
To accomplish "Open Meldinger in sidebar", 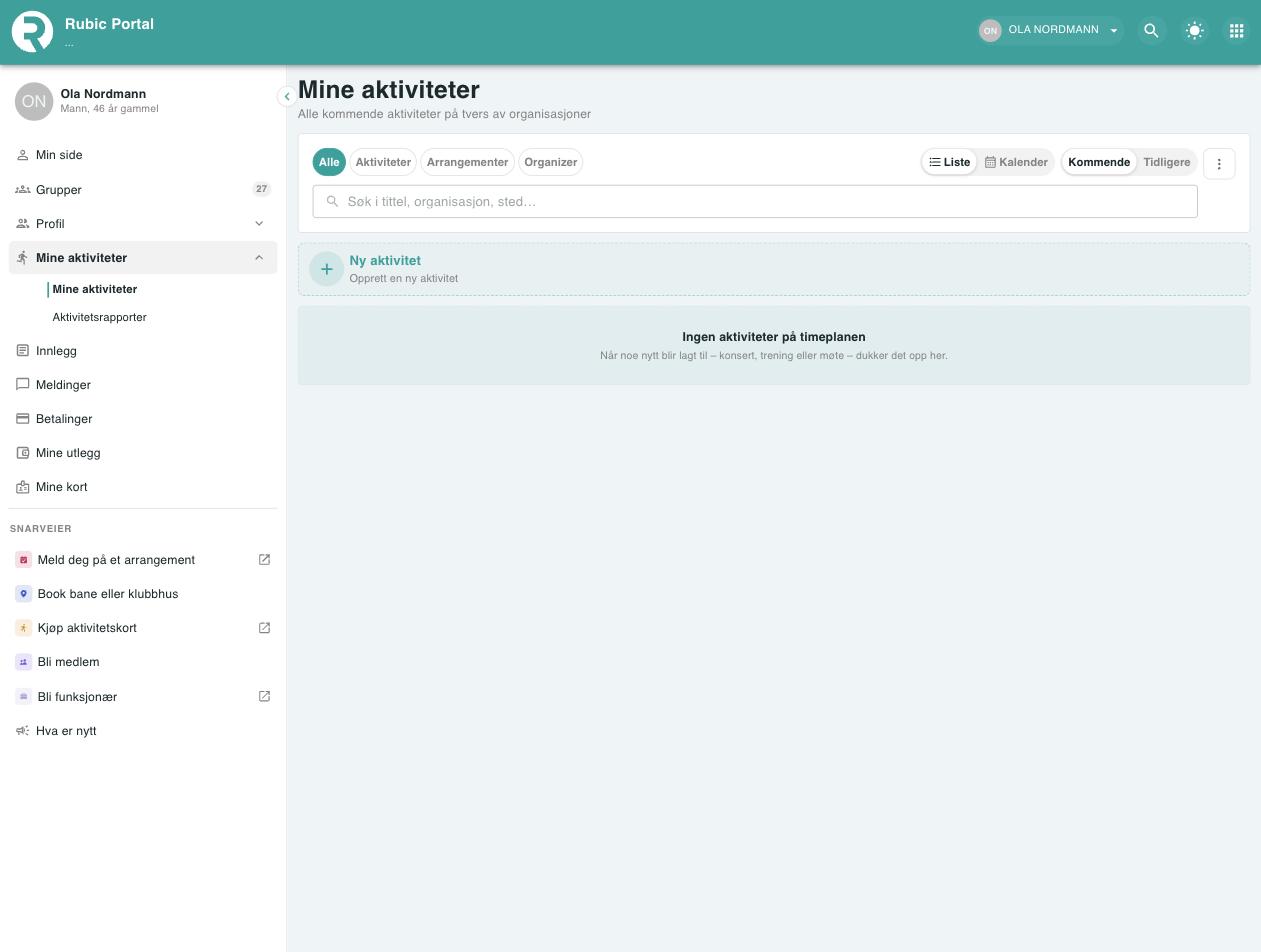I will click(143, 385).
